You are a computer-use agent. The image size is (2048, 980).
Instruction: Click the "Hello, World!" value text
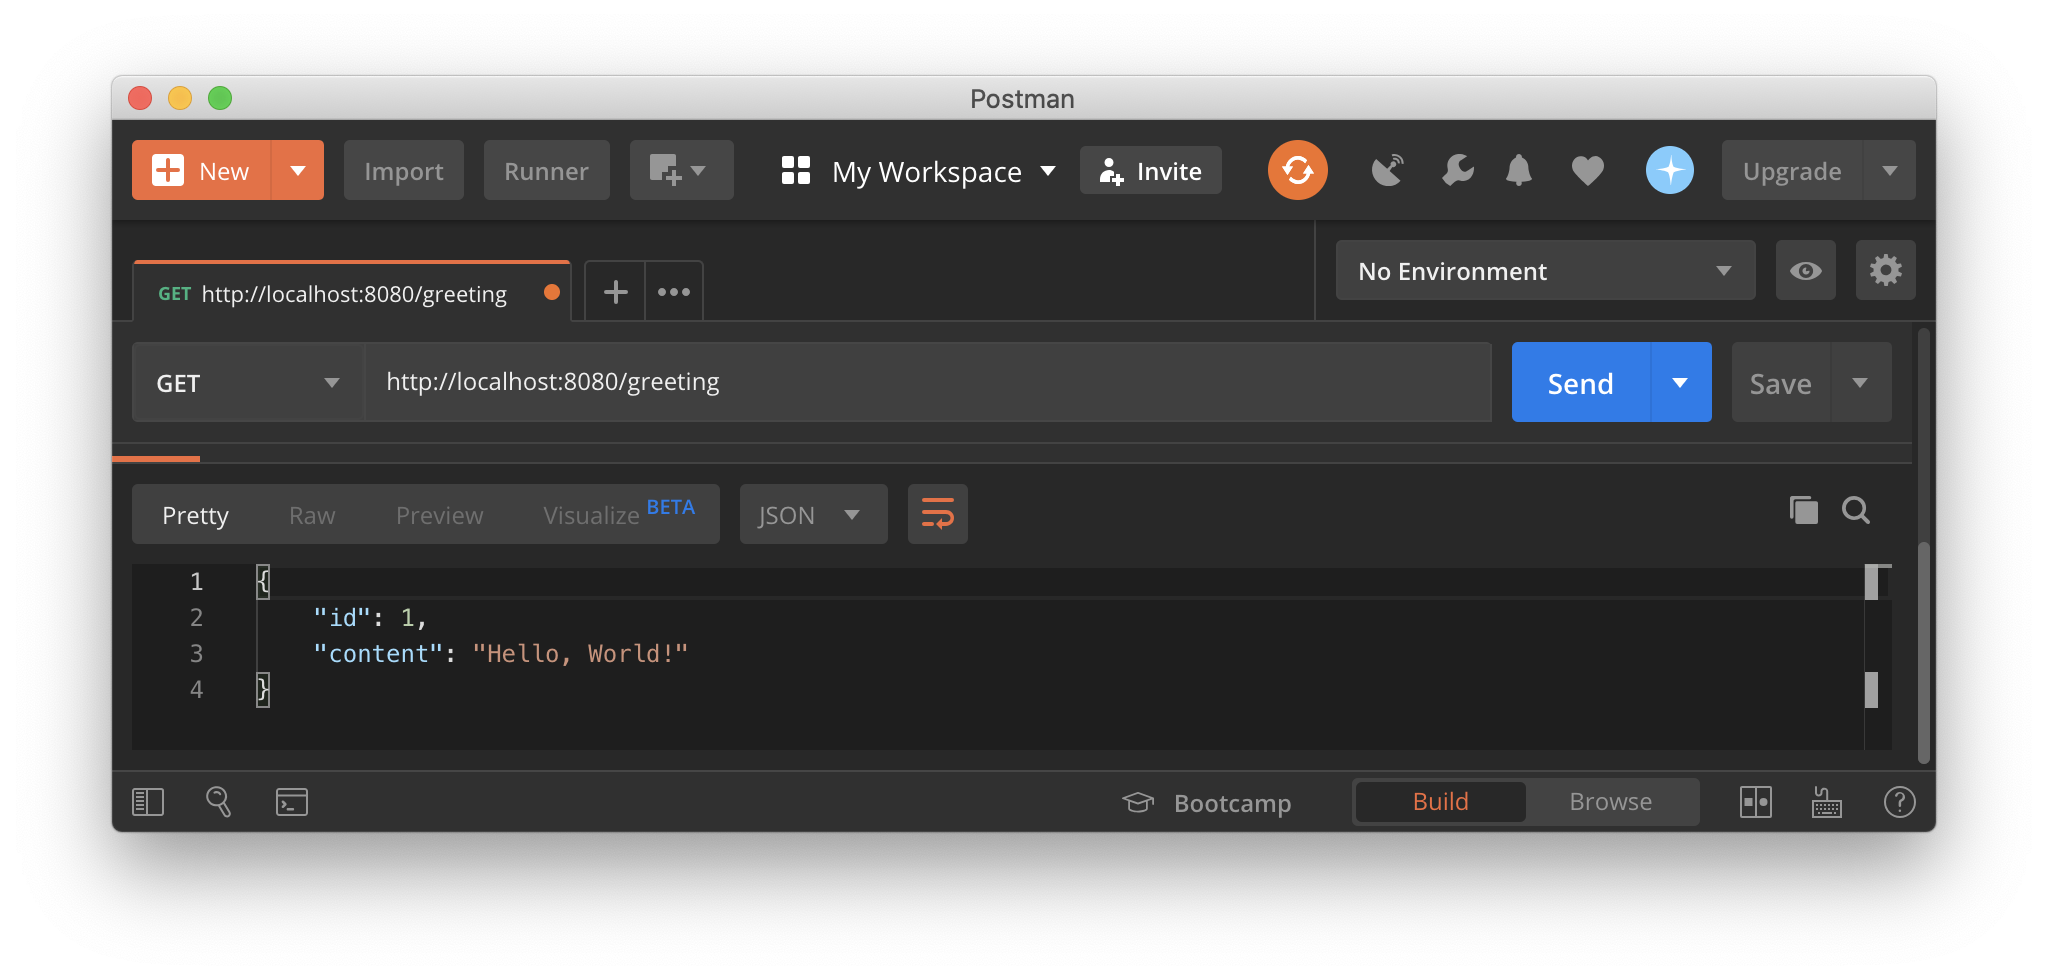tap(580, 654)
